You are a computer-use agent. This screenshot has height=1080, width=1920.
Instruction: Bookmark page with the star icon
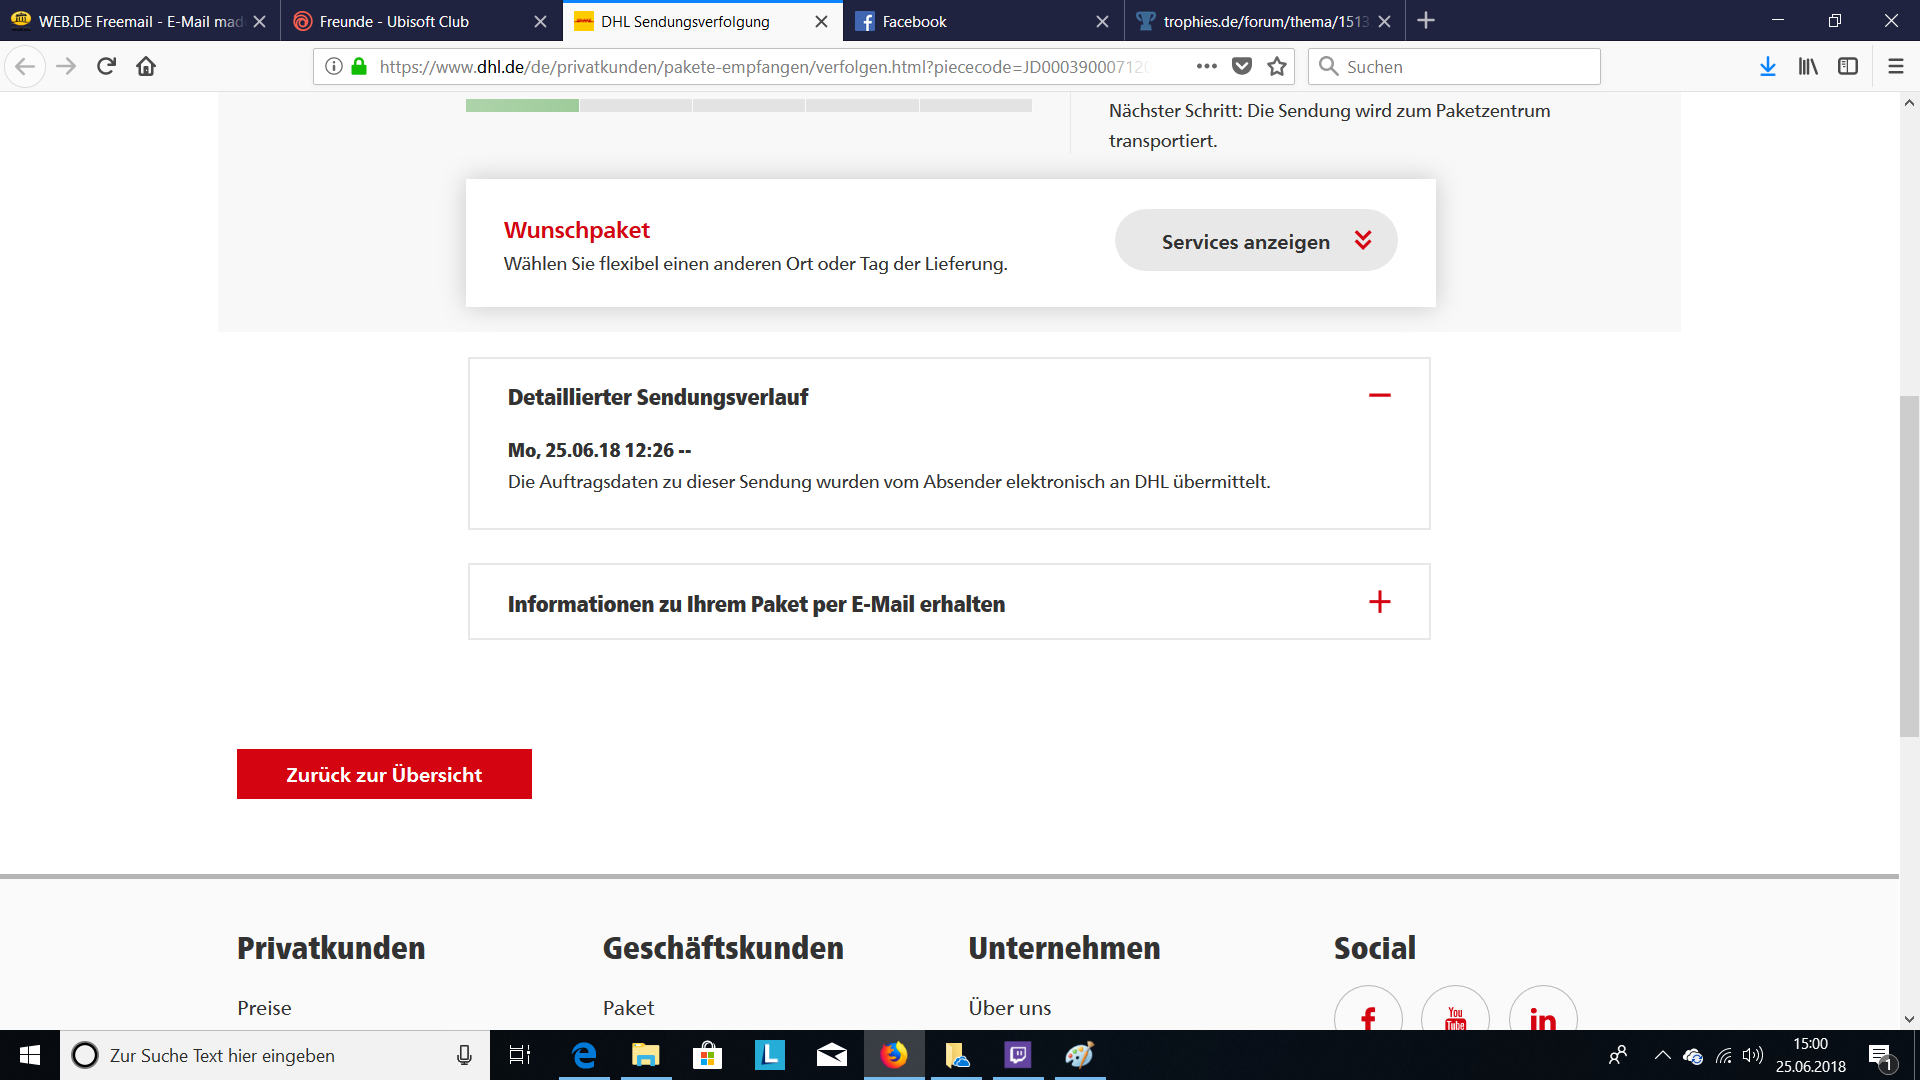tap(1277, 66)
